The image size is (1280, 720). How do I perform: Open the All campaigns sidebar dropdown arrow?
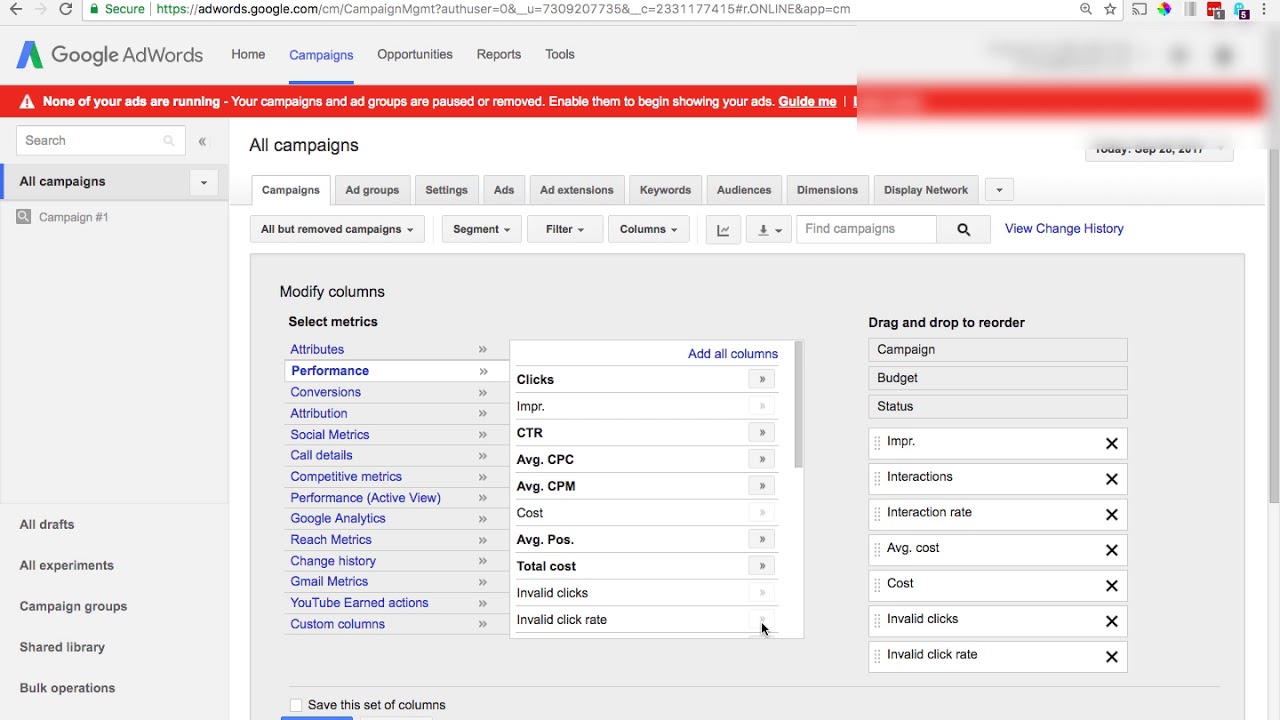point(203,182)
